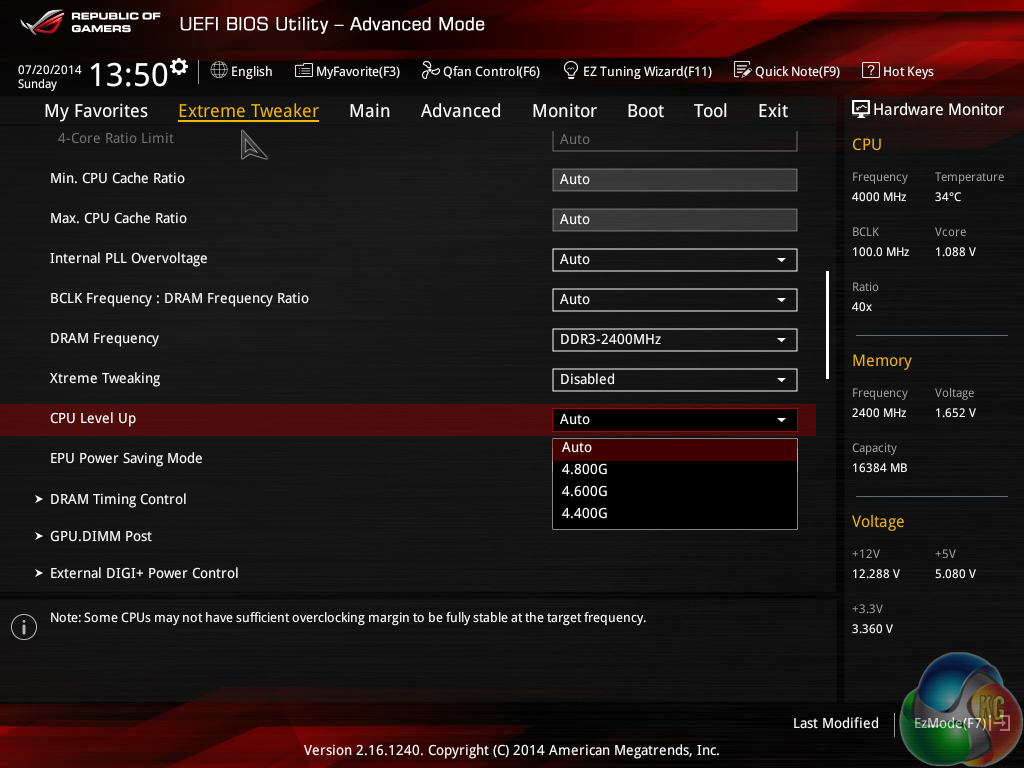Screen dimensions: 1024x768
Task: Open MyFavorite(F3) list icon
Action: (x=303, y=71)
